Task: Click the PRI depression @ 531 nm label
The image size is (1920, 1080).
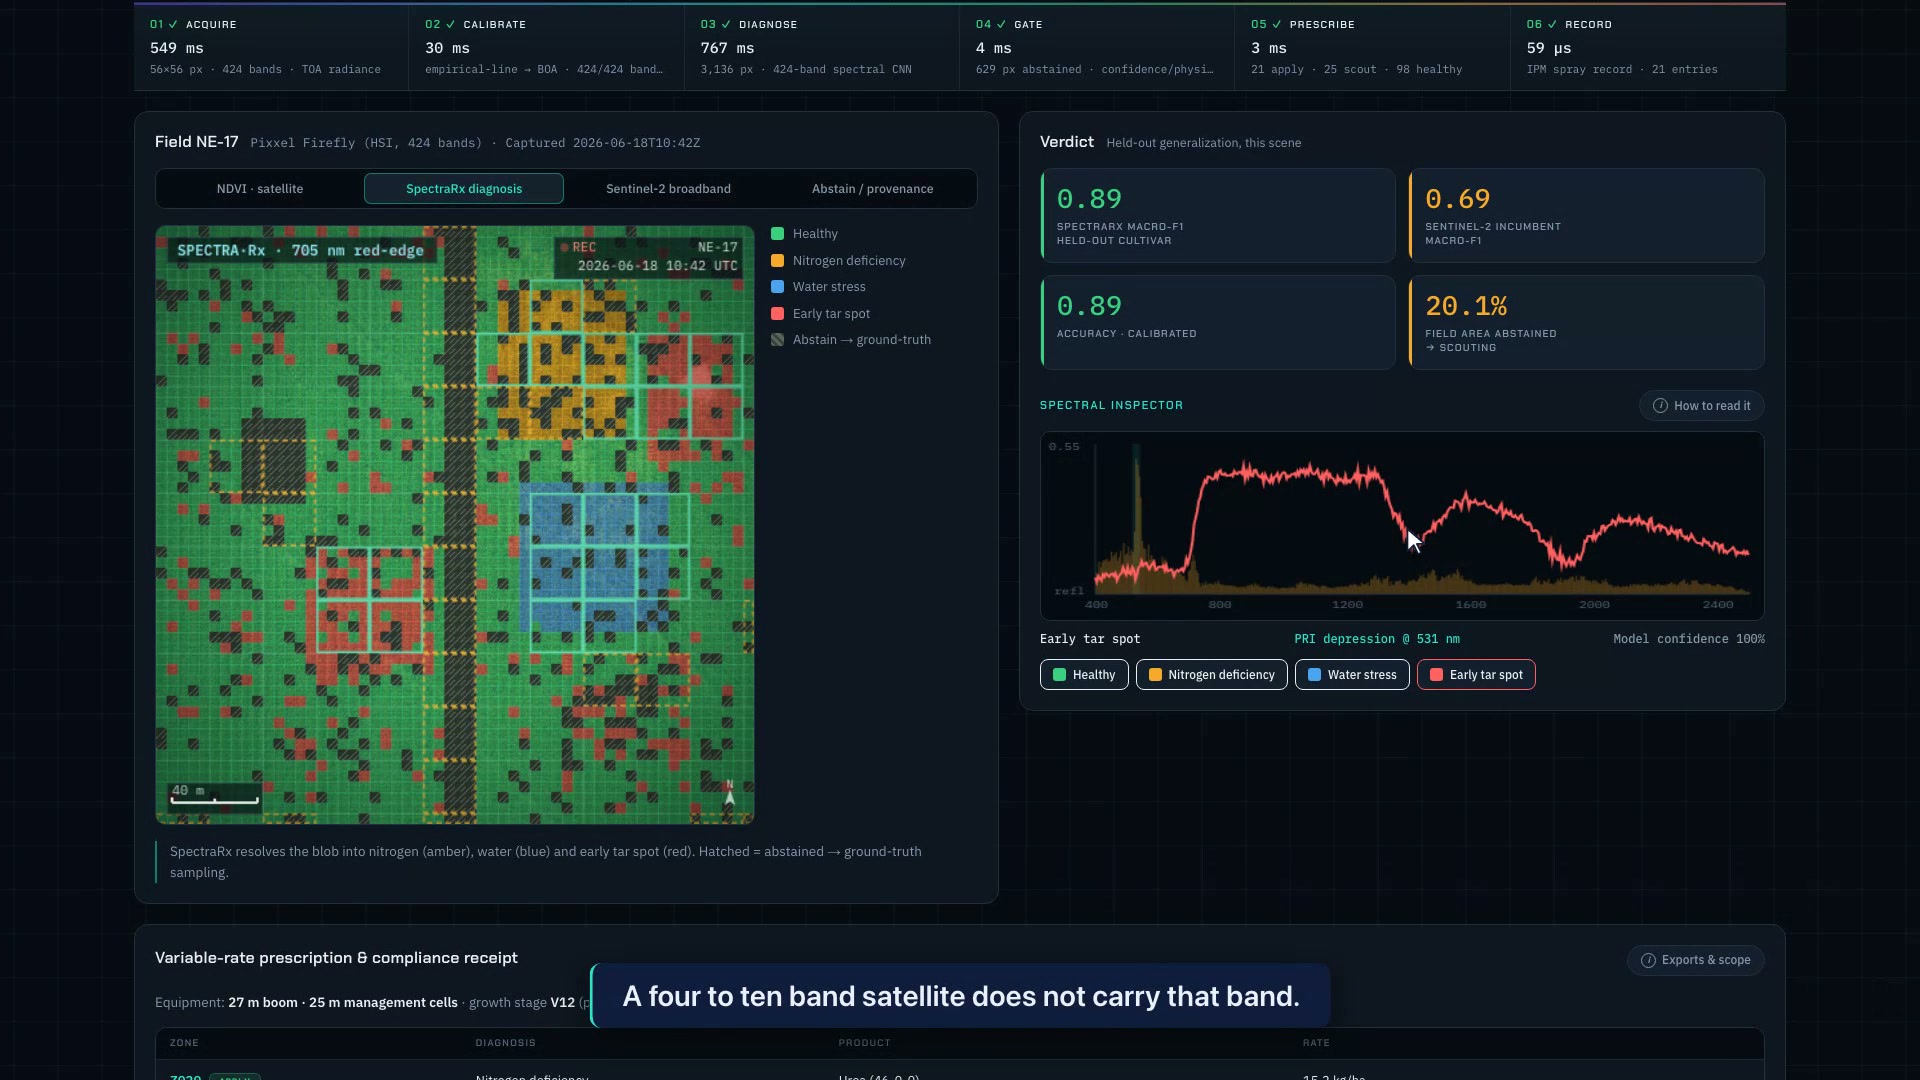Action: 1377,639
